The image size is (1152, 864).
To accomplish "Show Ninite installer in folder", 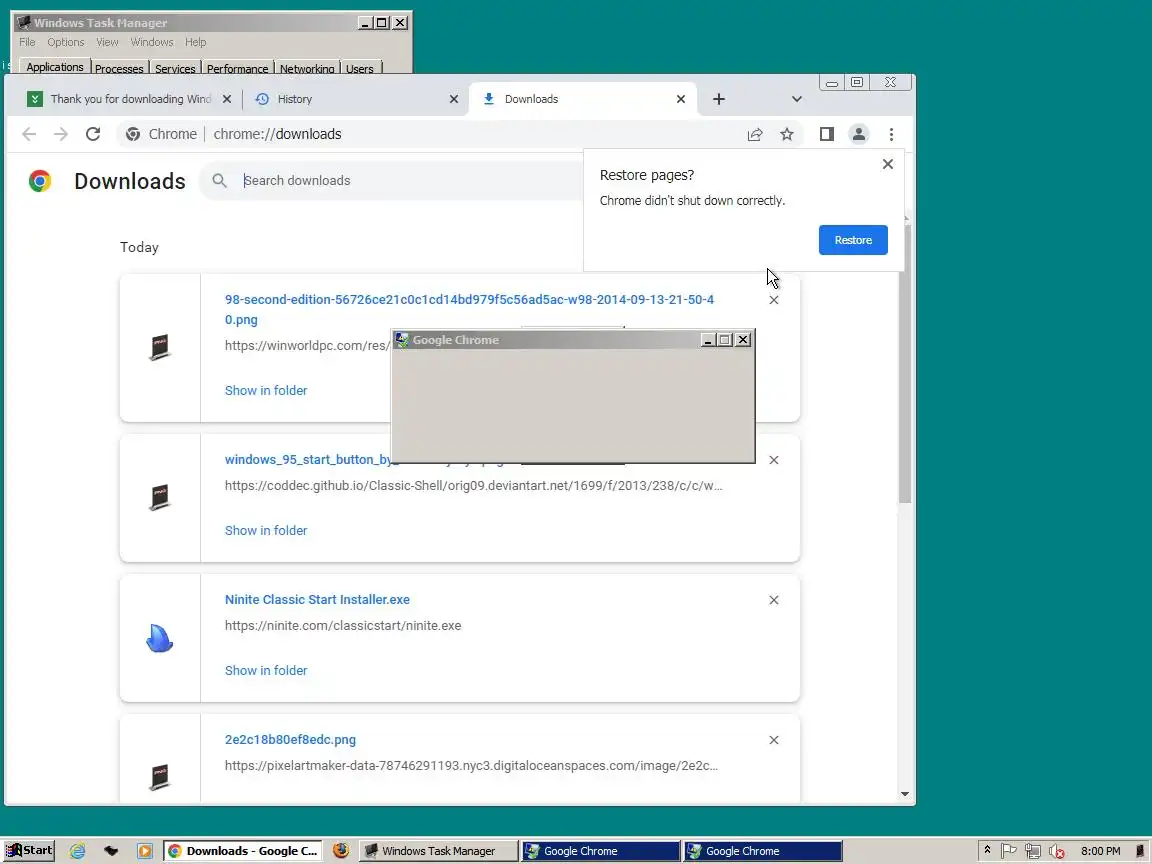I will click(266, 671).
